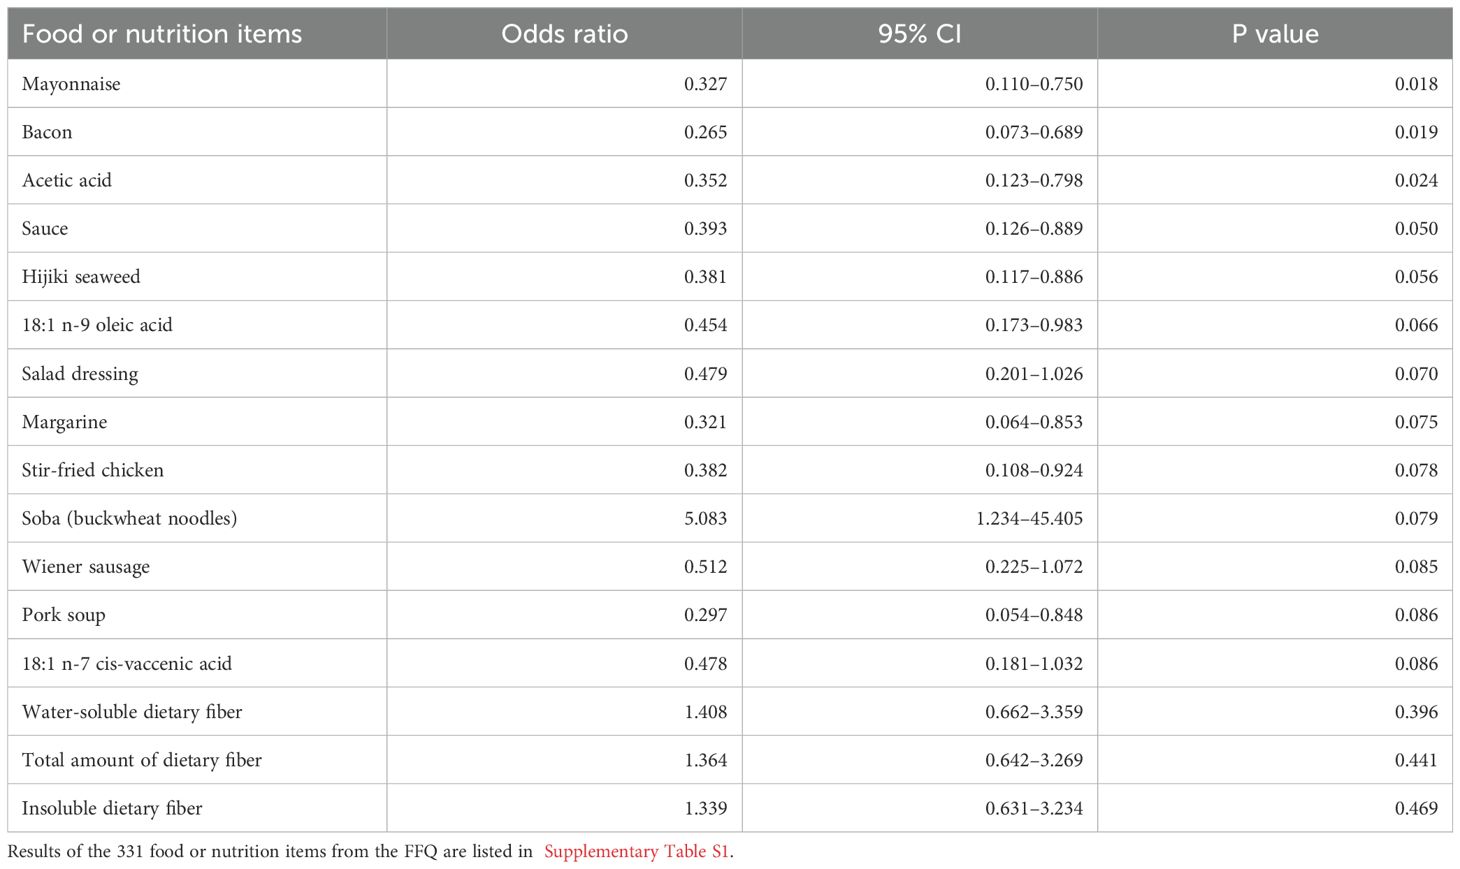Select the Wiener sausage row label
This screenshot has width=1460, height=869.
point(86,567)
